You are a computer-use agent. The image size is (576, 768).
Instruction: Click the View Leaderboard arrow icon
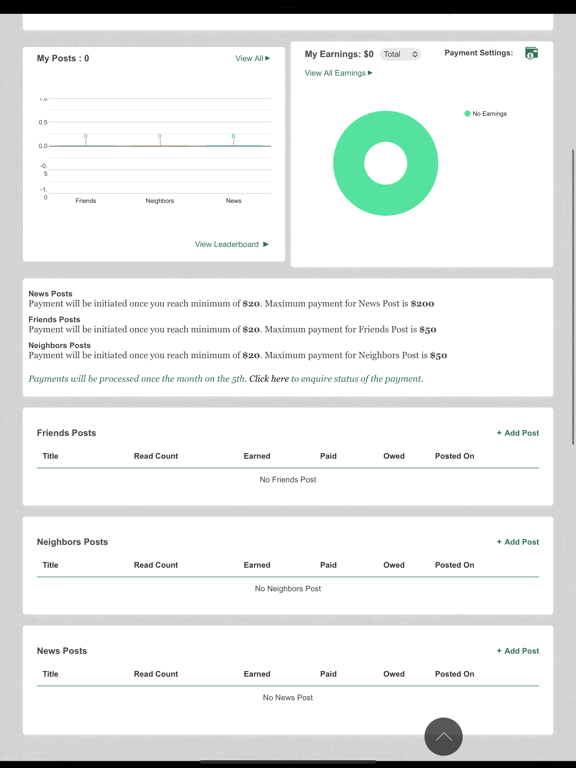pyautogui.click(x=265, y=244)
